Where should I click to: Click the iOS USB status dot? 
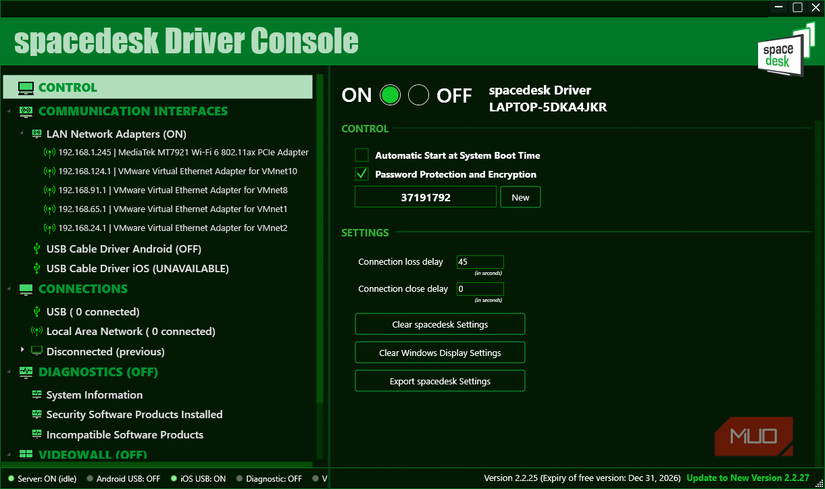pos(174,478)
